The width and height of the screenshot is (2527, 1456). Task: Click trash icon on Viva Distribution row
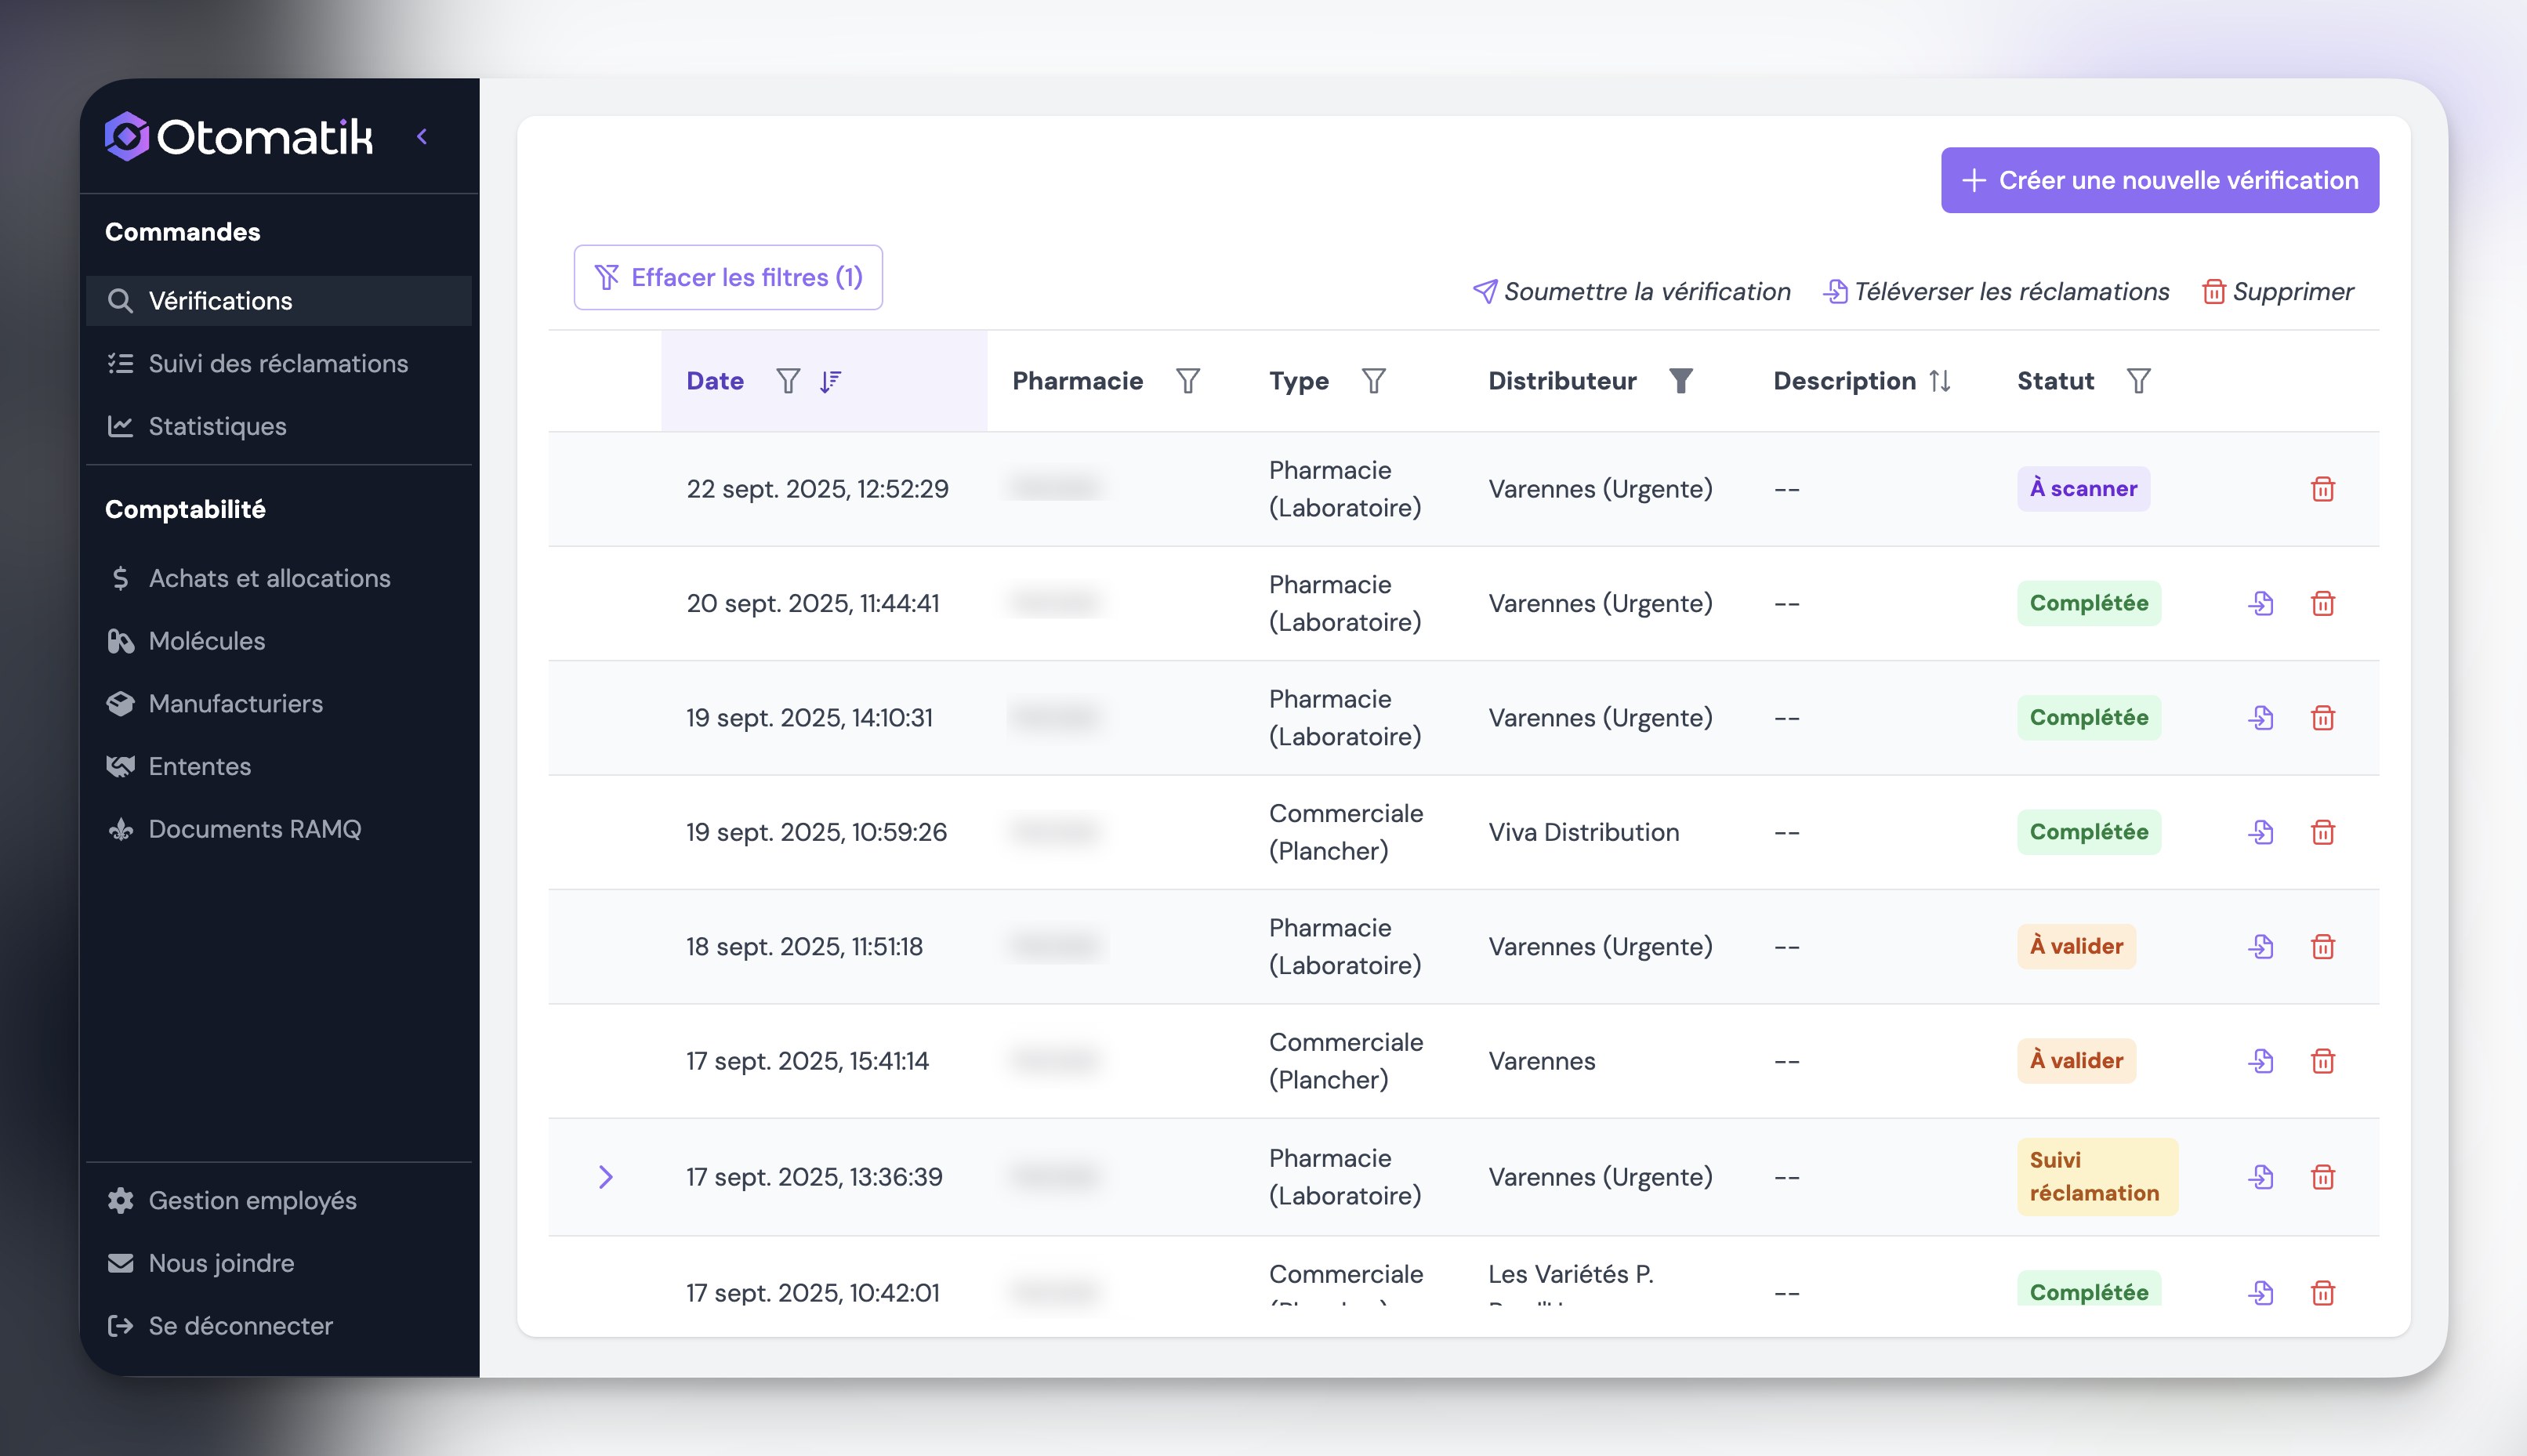click(2322, 832)
